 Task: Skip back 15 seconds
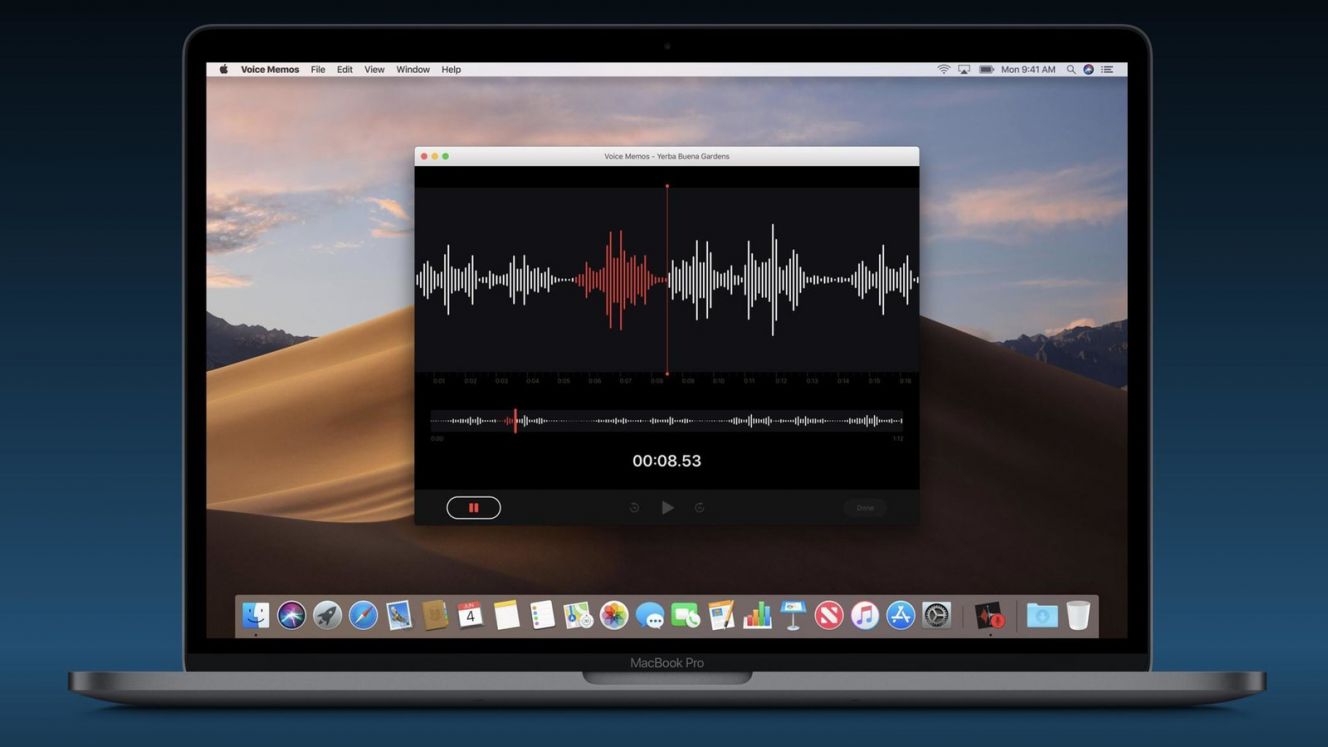[634, 508]
